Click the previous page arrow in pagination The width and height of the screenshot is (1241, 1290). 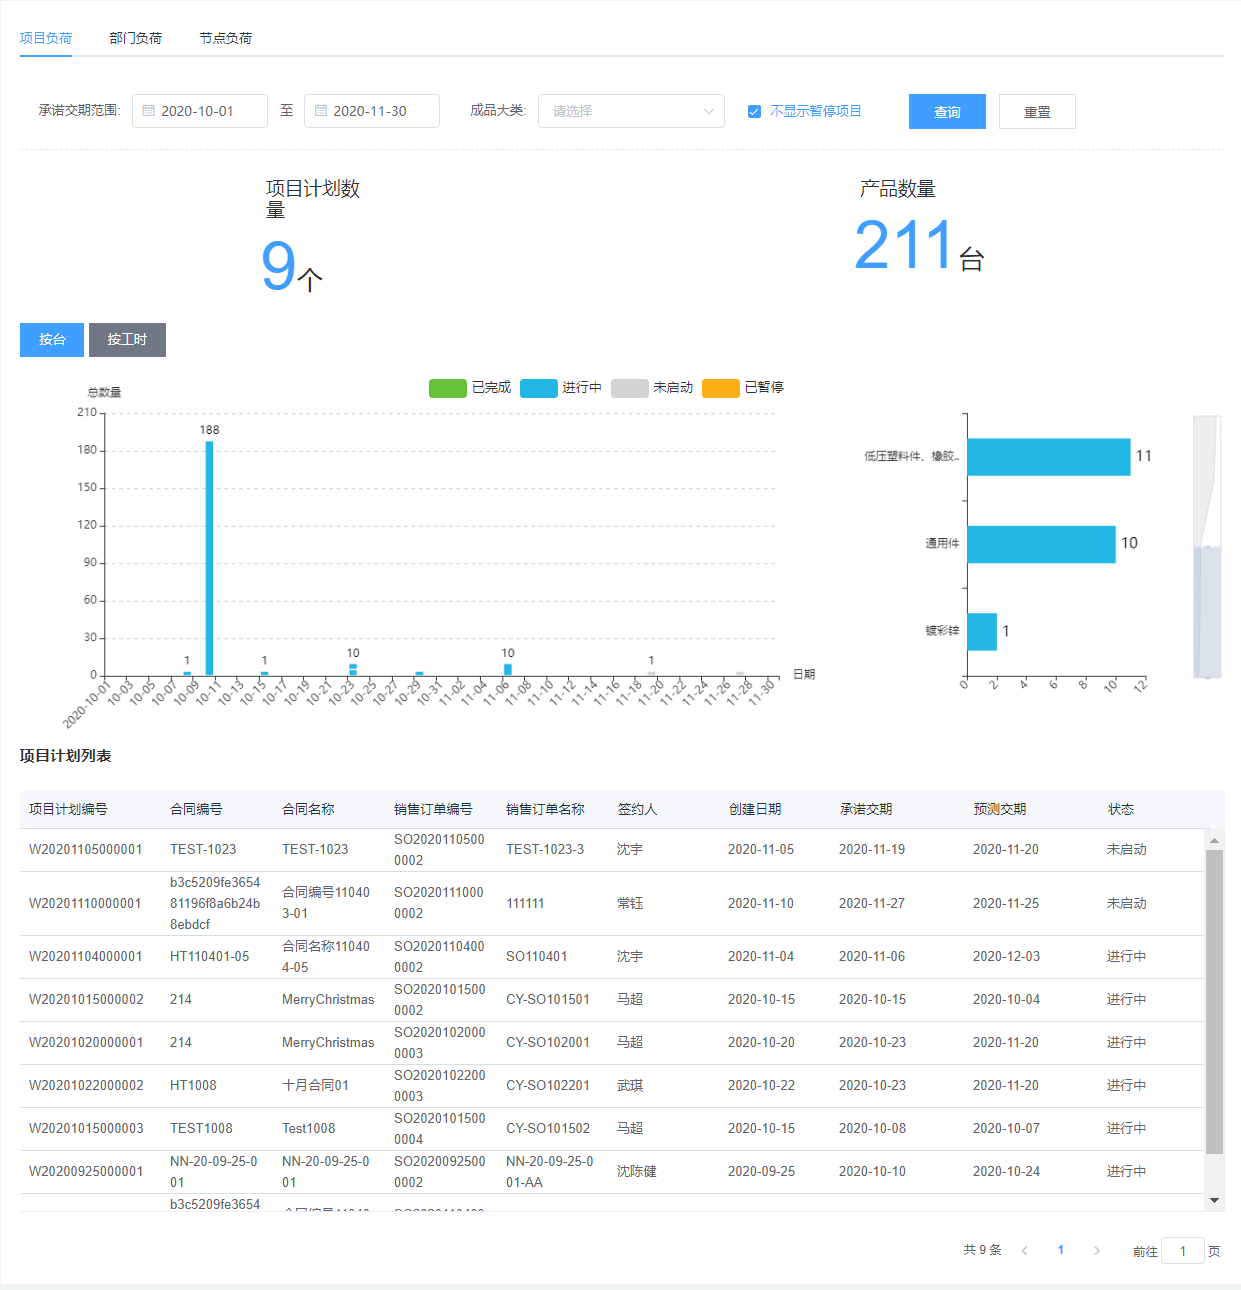pyautogui.click(x=1024, y=1251)
